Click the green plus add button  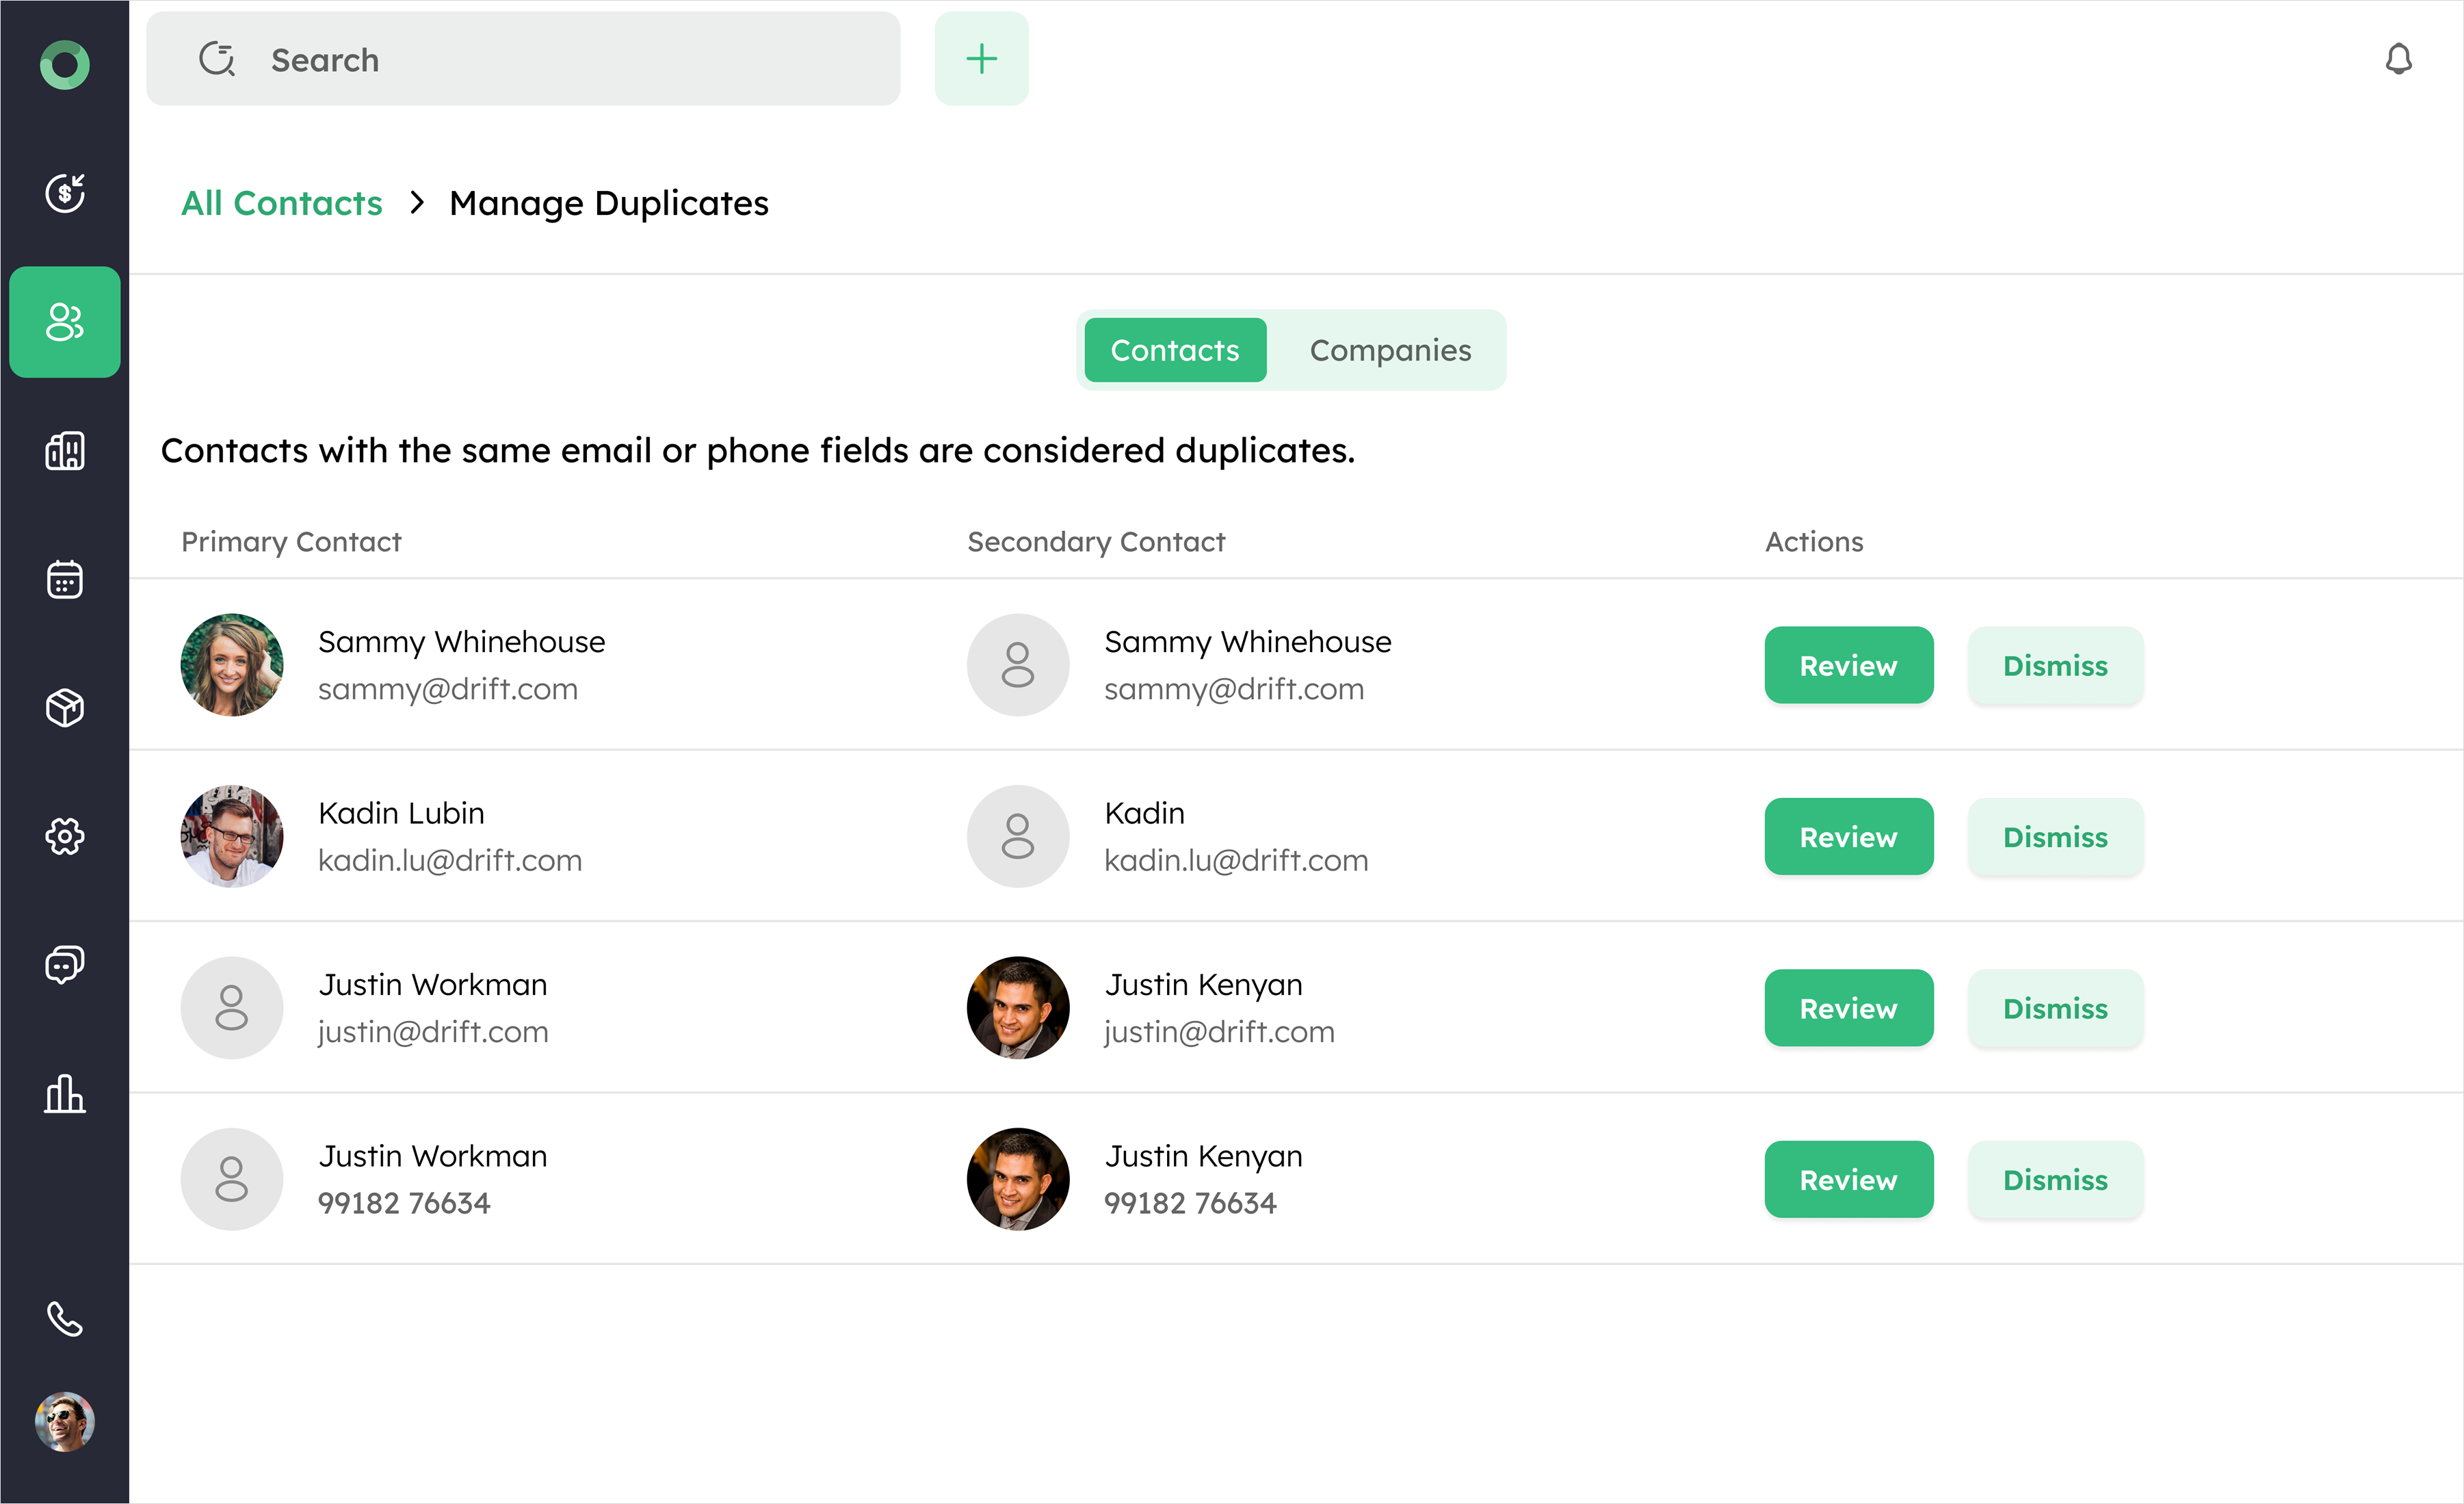(x=981, y=59)
